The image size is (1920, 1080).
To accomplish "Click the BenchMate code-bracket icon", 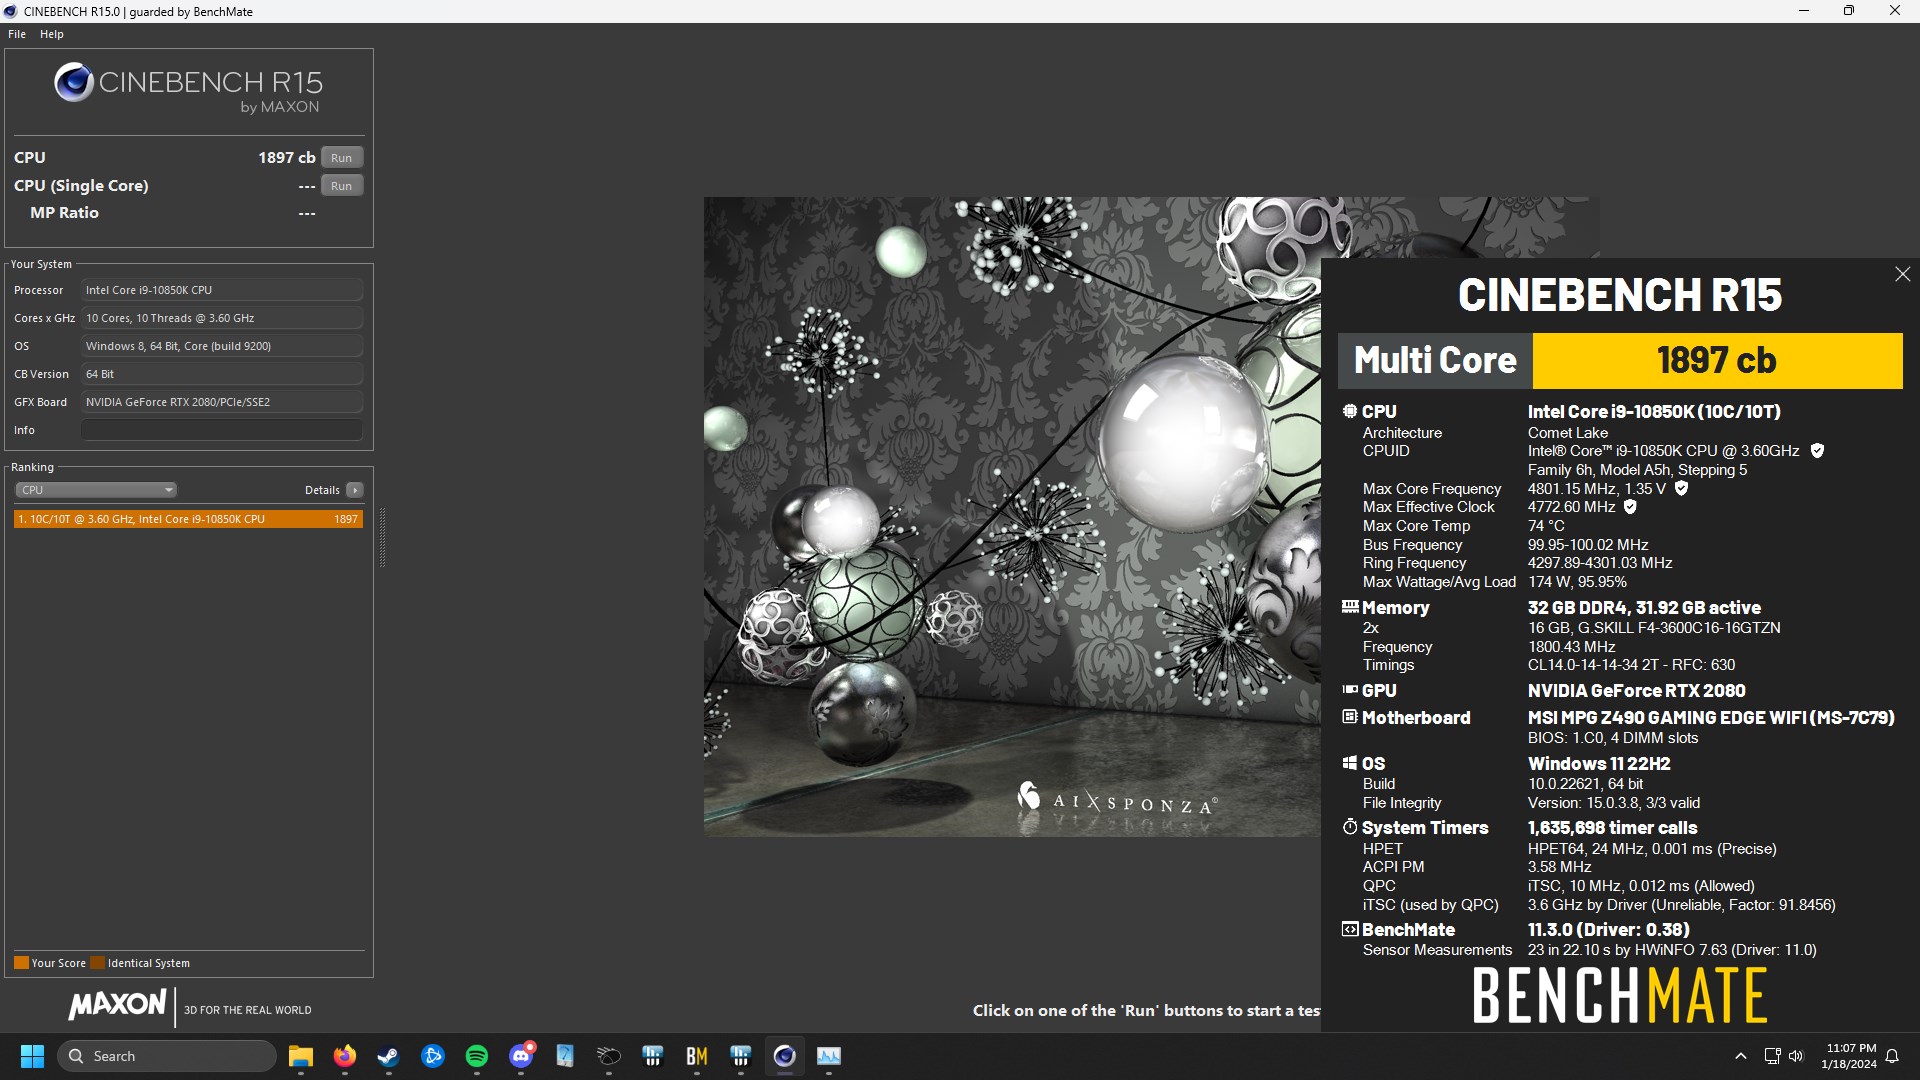I will 1349,929.
